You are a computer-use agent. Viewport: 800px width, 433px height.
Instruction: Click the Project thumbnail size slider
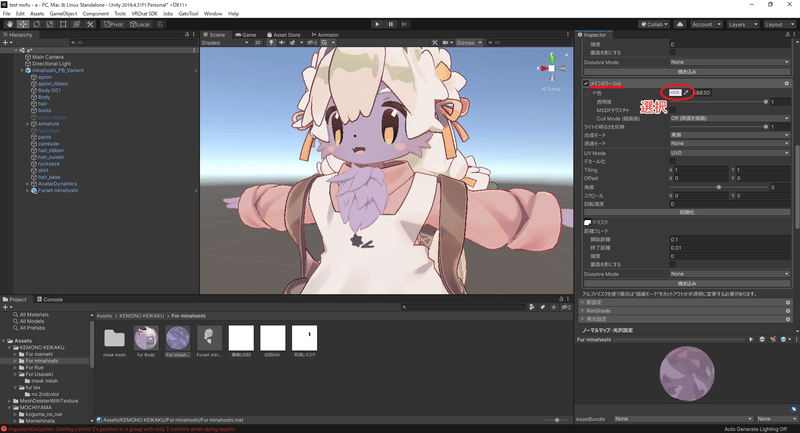click(x=555, y=420)
